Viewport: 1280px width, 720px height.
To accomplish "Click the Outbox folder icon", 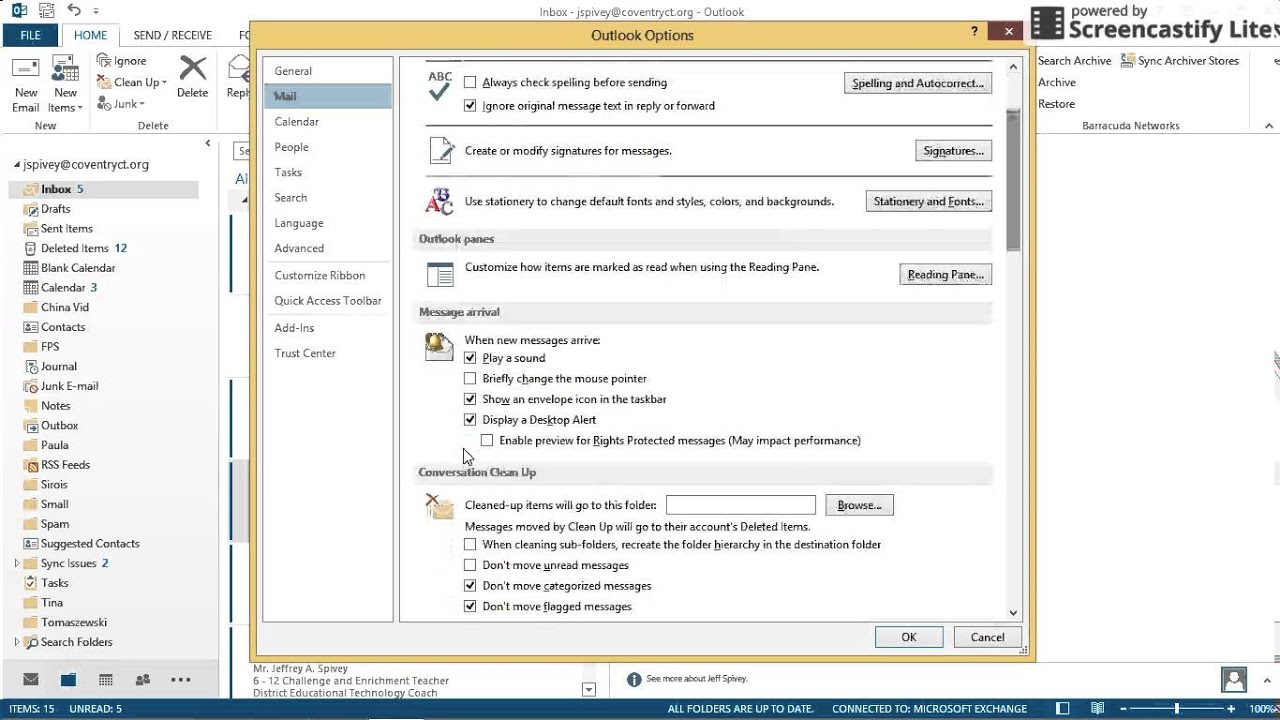I will click(31, 426).
